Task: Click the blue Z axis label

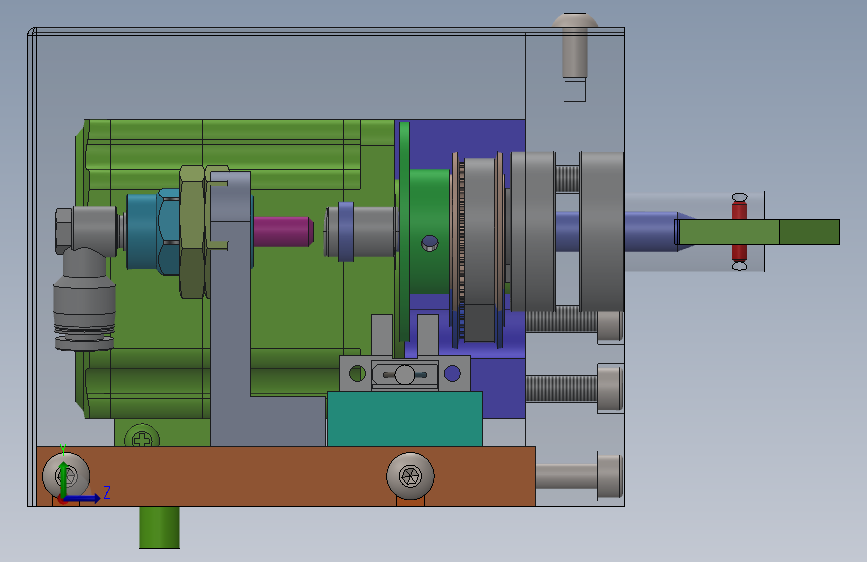Action: 107,492
